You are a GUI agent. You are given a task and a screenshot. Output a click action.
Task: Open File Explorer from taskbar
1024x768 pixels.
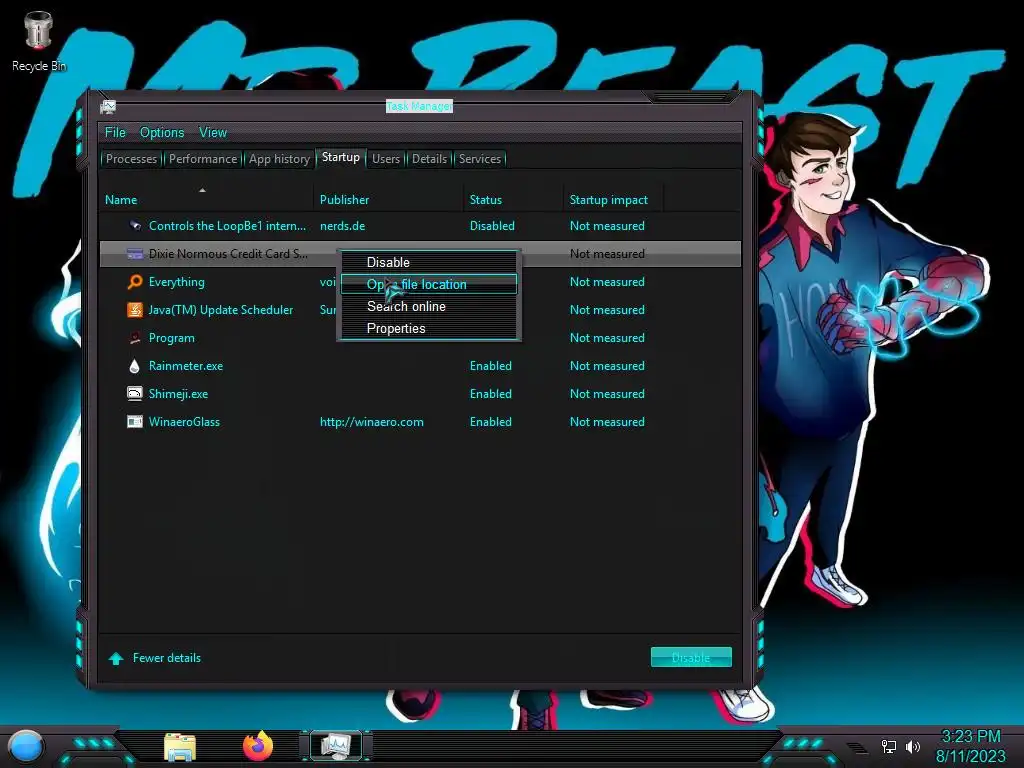point(180,747)
